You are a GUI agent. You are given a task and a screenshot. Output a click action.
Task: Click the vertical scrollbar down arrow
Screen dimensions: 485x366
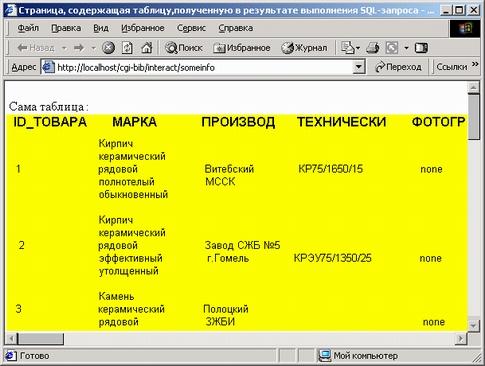click(473, 325)
